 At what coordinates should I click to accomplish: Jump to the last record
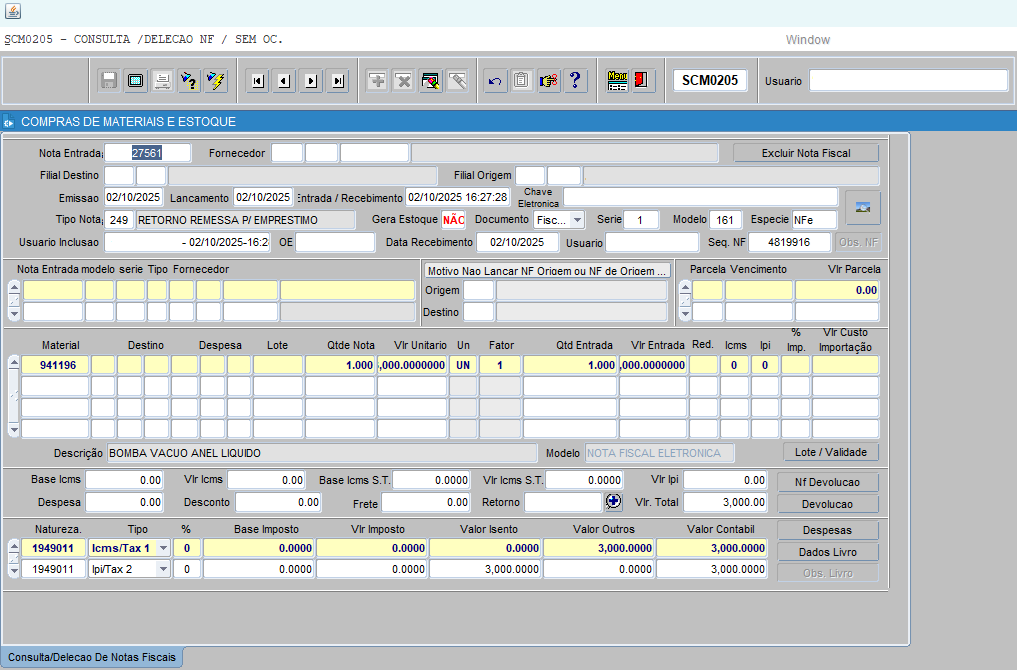tap(338, 81)
